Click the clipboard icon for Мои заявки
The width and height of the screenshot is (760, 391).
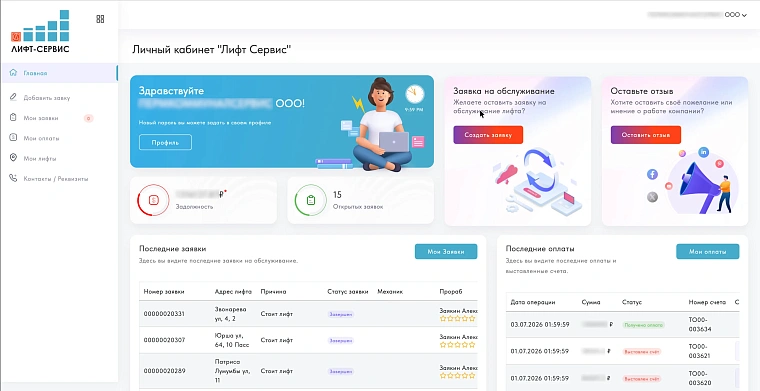14,118
